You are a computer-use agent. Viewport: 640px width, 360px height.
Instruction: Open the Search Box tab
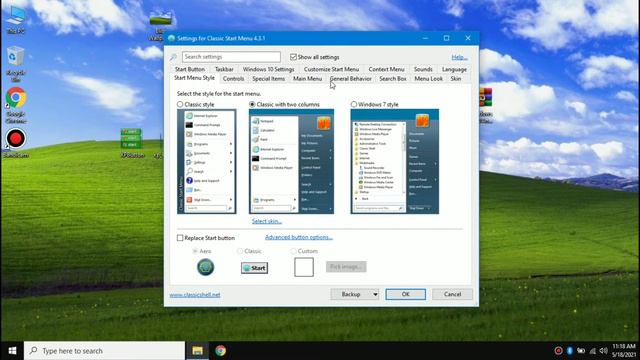point(393,78)
